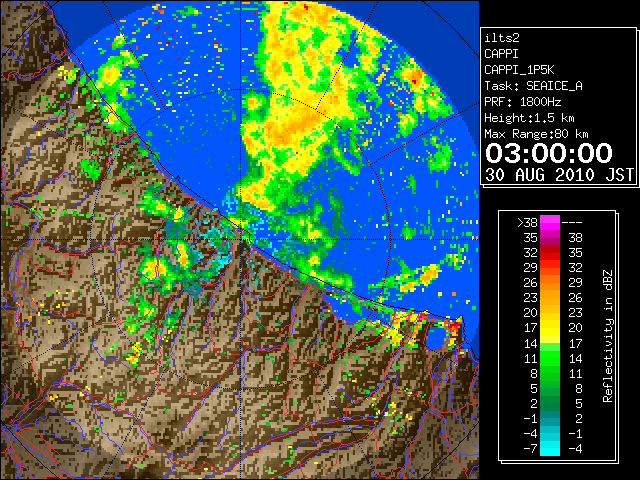Image resolution: width=640 pixels, height=480 pixels.
Task: Click the '03:00:00' timestamp
Action: [549, 153]
